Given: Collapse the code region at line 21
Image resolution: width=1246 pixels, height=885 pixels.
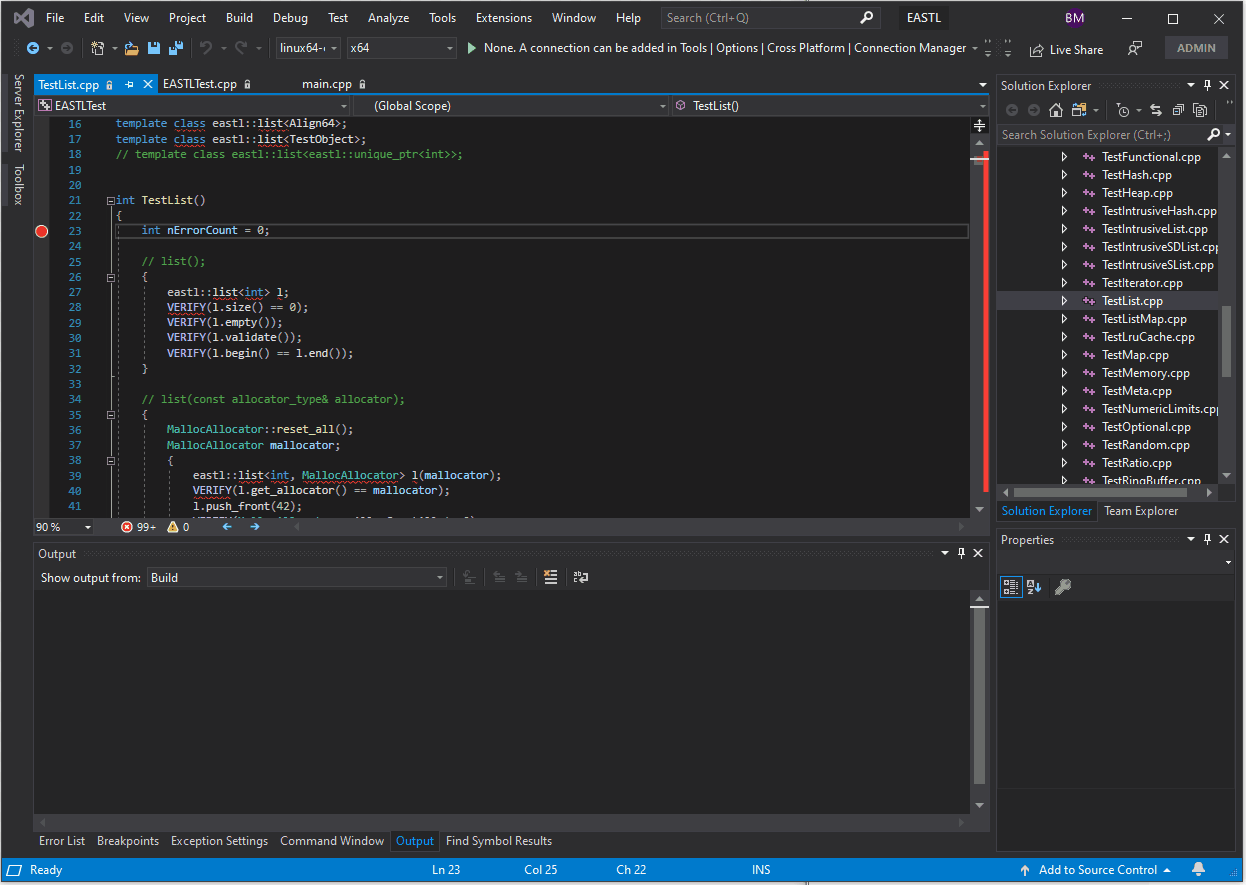Looking at the screenshot, I should pyautogui.click(x=110, y=199).
